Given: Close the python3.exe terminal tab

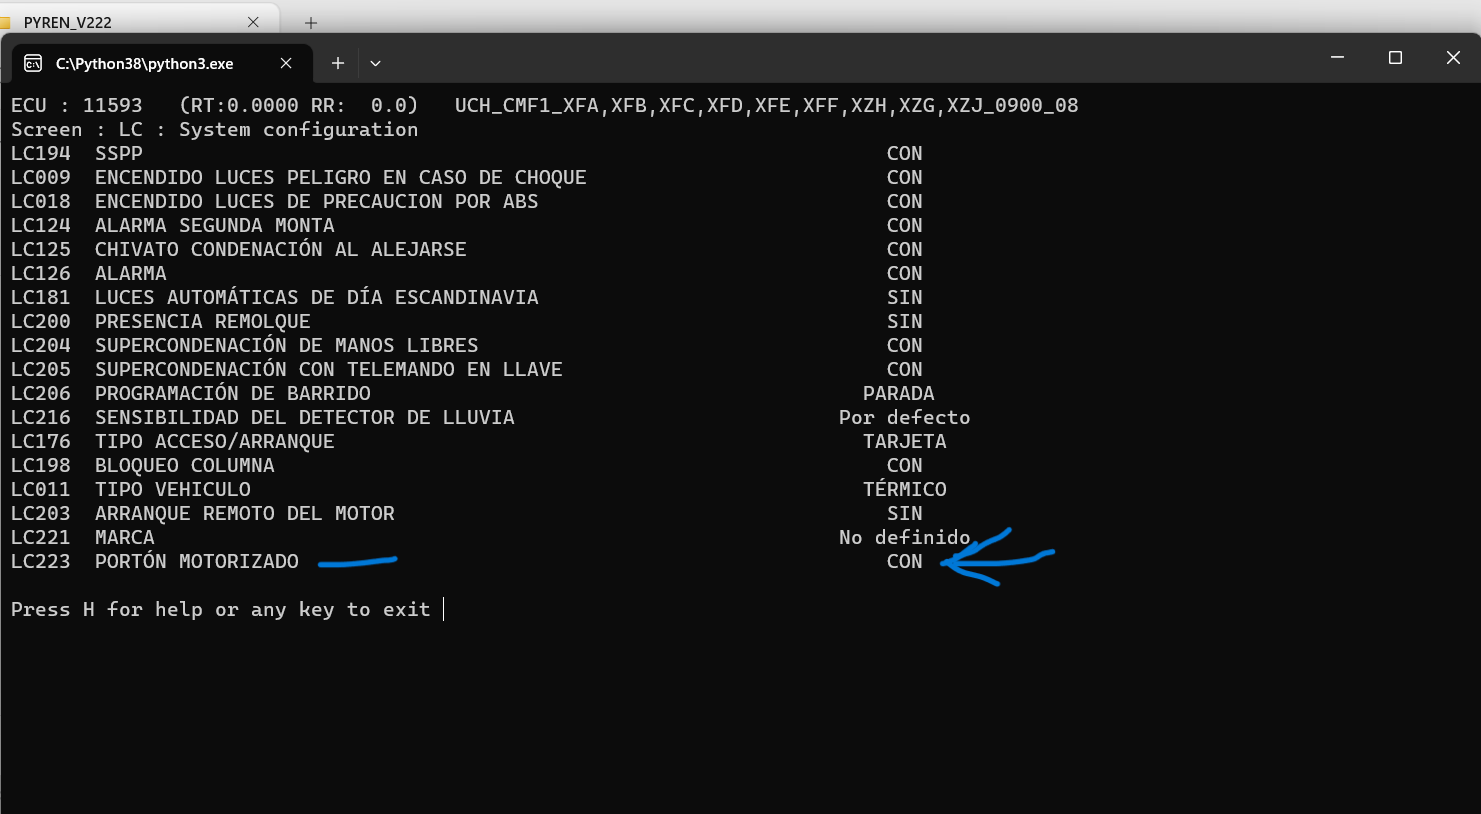Looking at the screenshot, I should [x=286, y=63].
